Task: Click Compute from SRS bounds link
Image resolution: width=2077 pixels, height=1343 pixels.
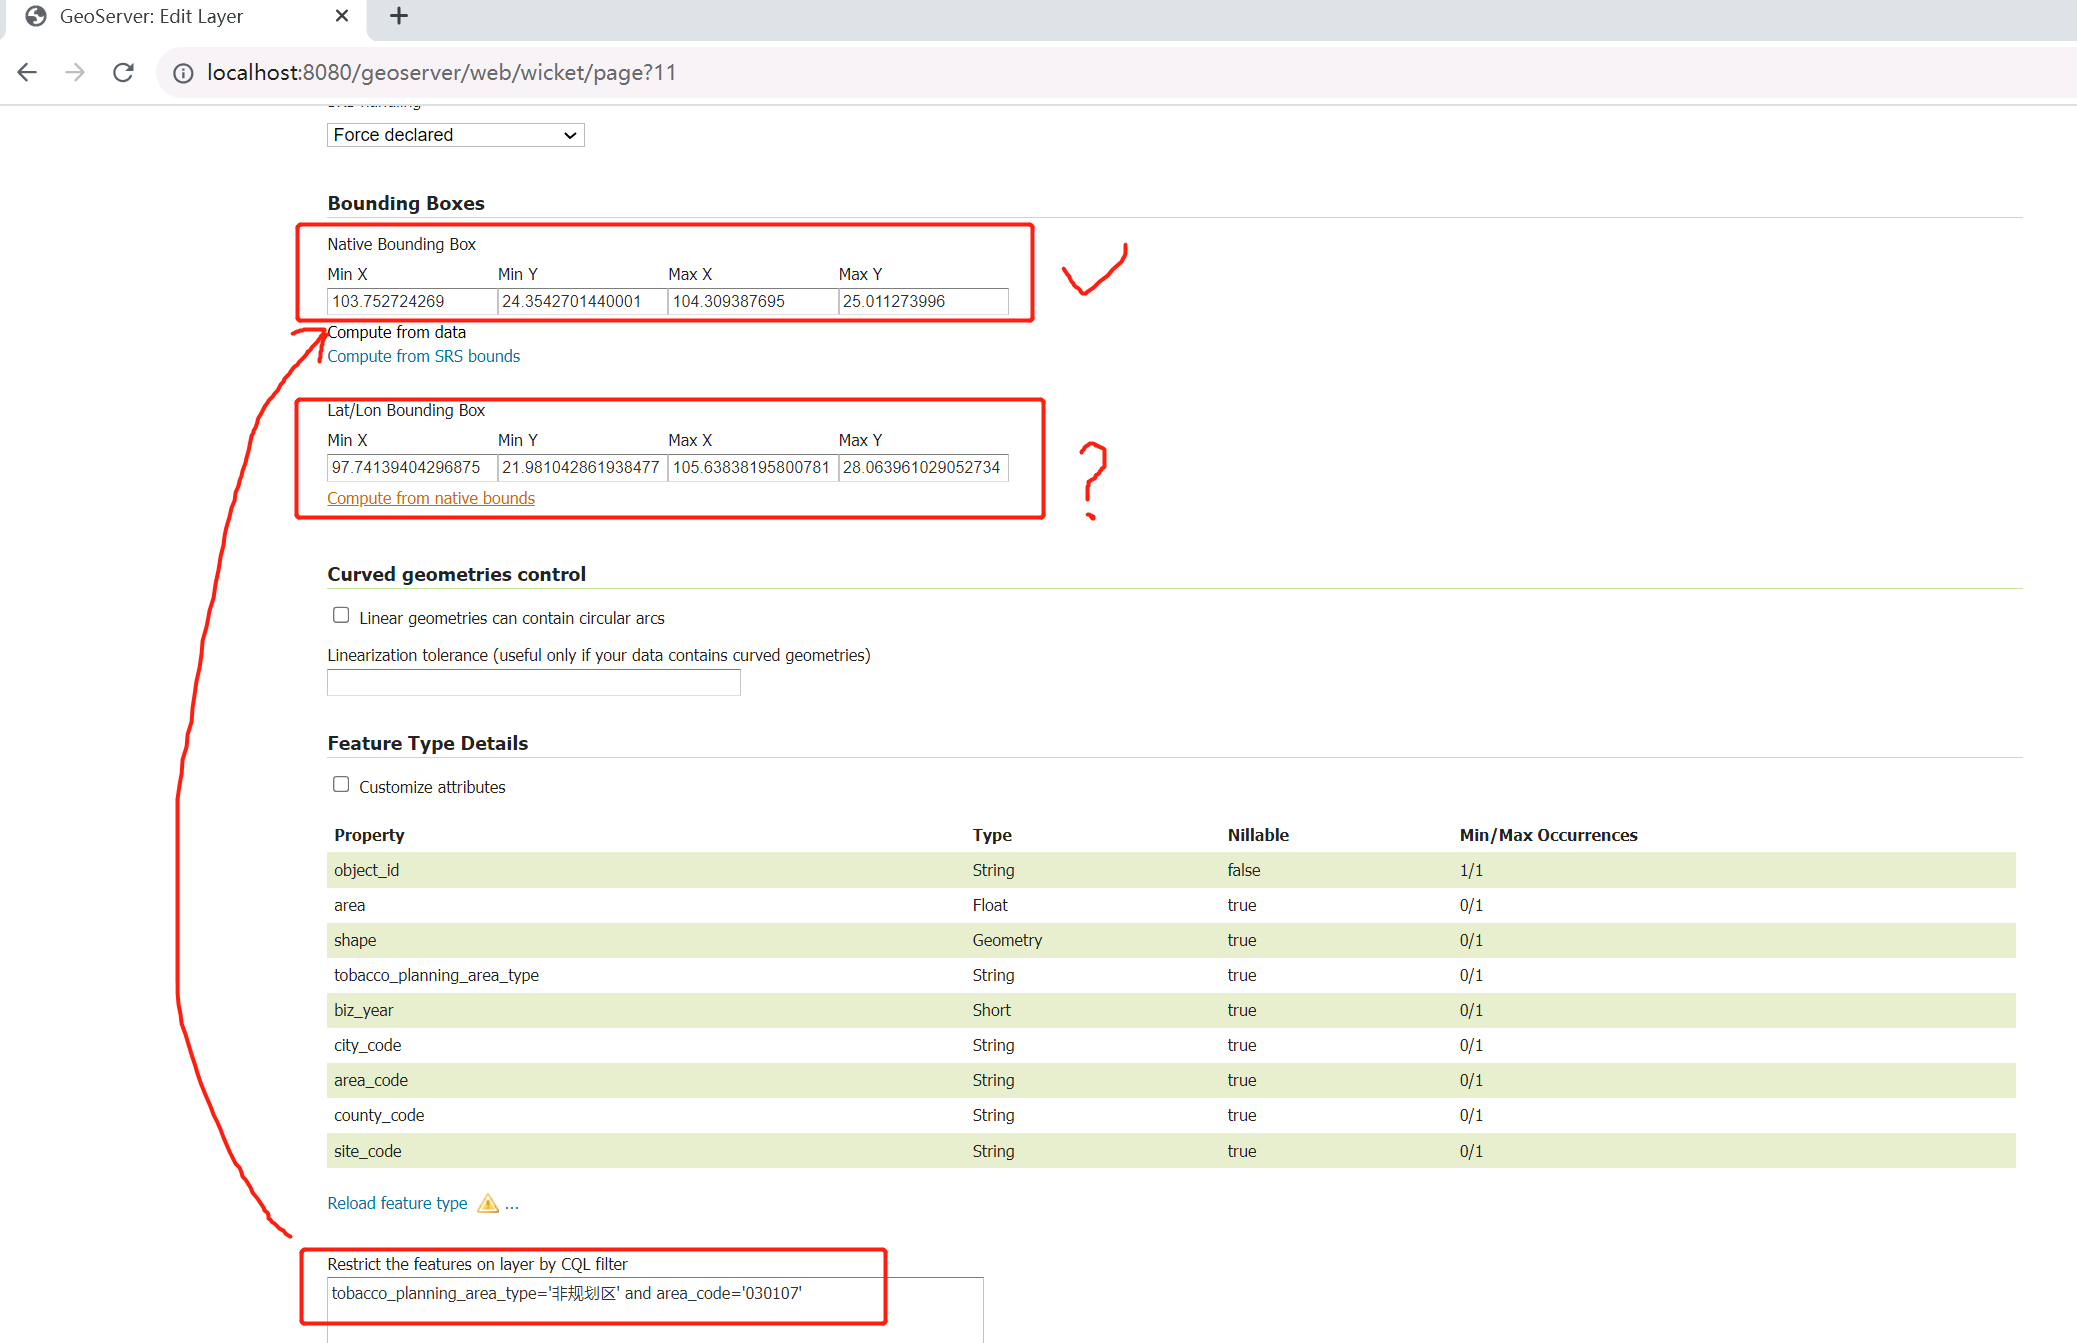Action: click(x=424, y=356)
